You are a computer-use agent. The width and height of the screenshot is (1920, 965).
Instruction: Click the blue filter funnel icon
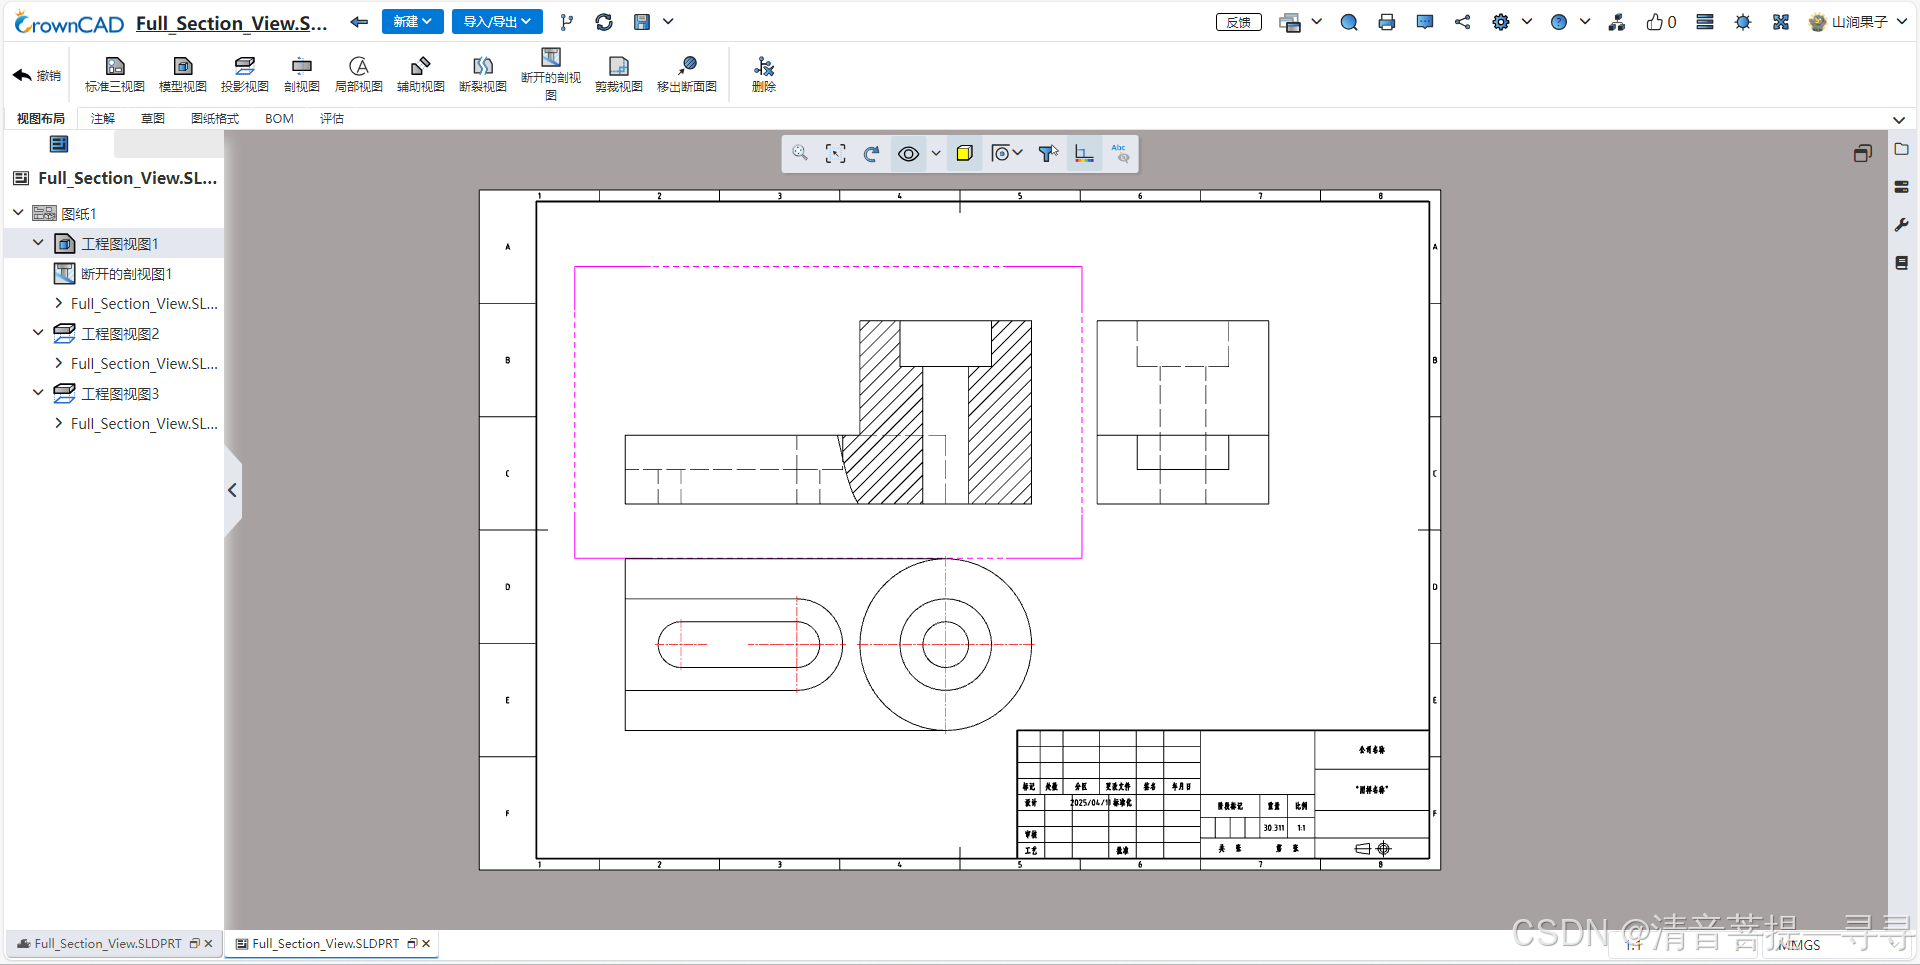coord(1048,153)
